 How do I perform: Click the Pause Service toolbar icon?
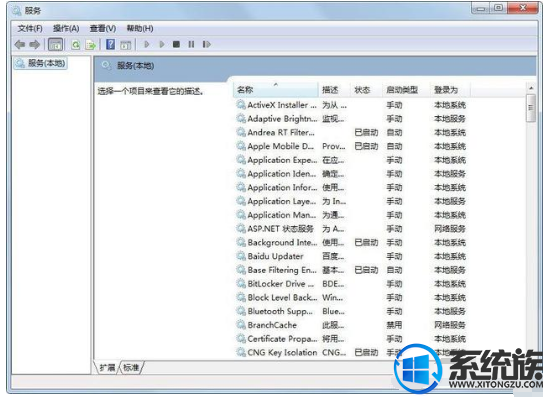[x=191, y=44]
